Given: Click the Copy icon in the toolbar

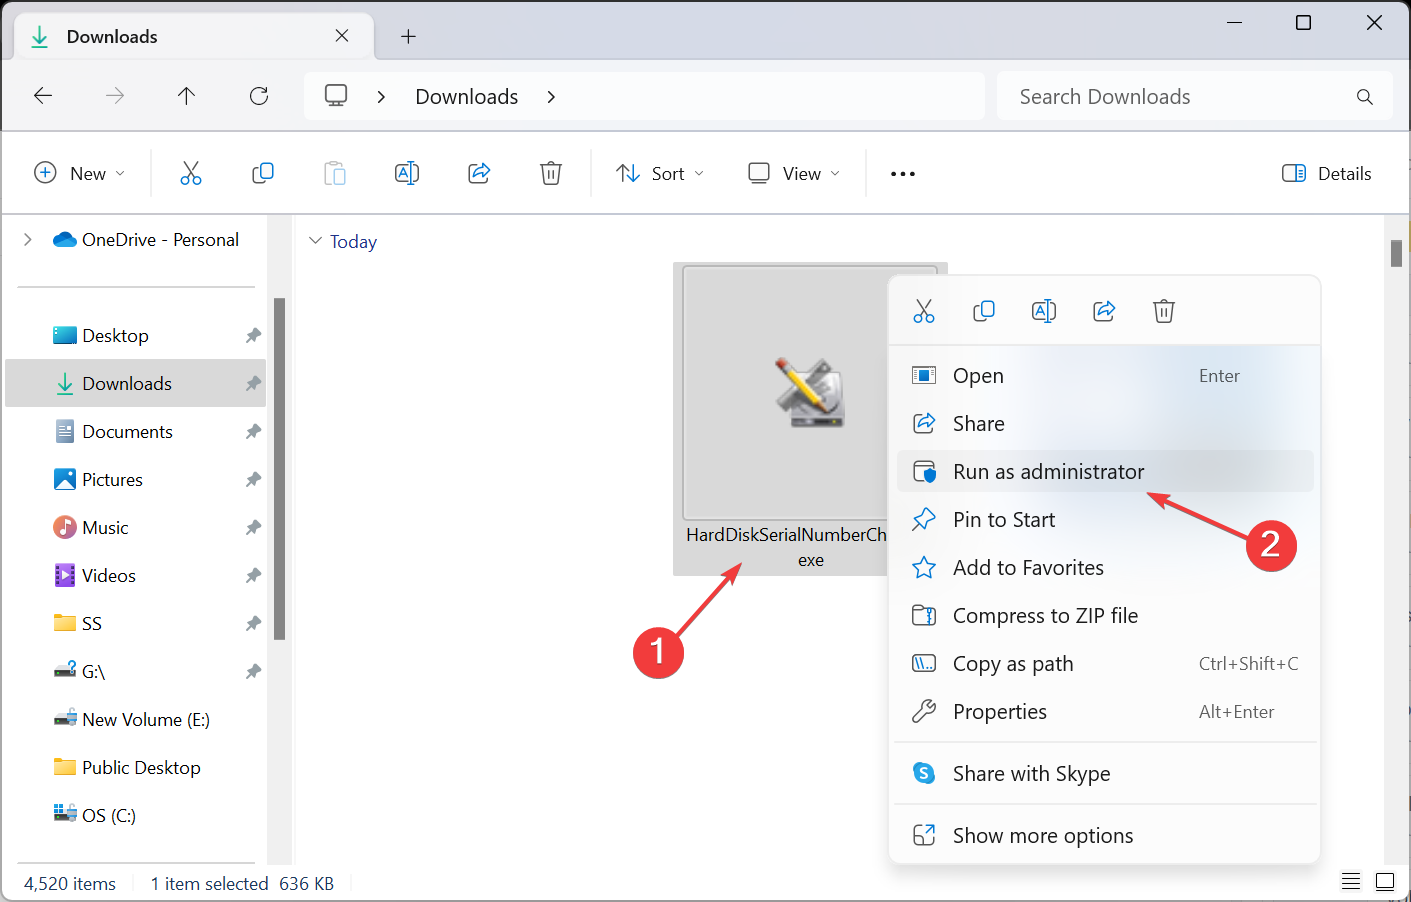Looking at the screenshot, I should tap(263, 173).
